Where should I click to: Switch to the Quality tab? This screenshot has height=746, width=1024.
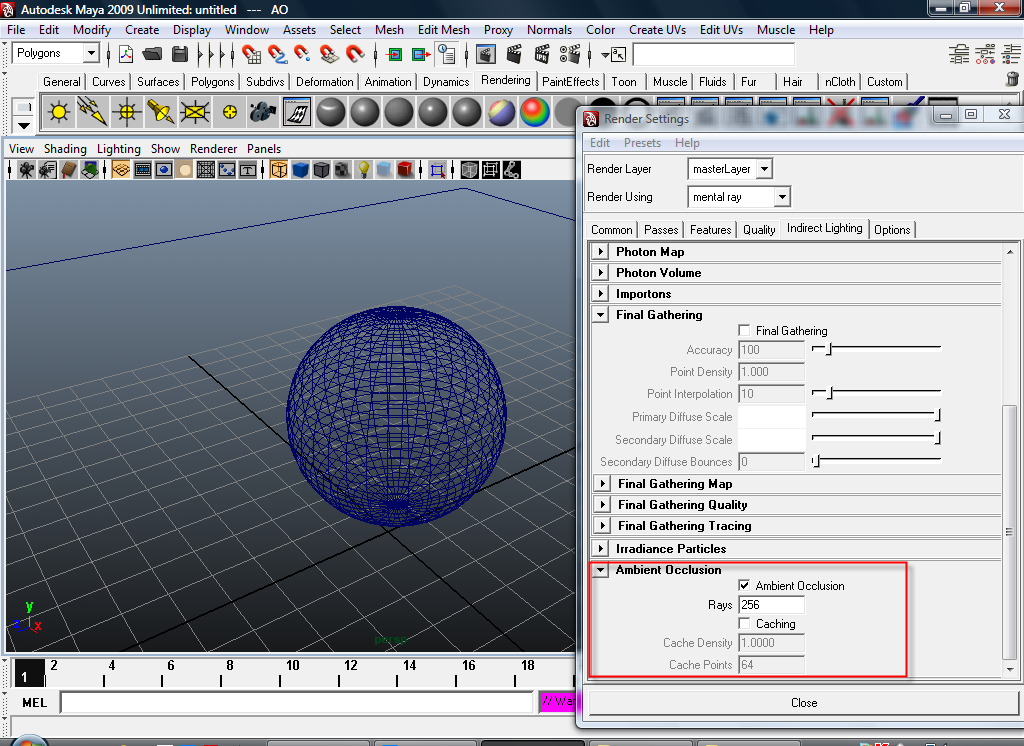[759, 230]
